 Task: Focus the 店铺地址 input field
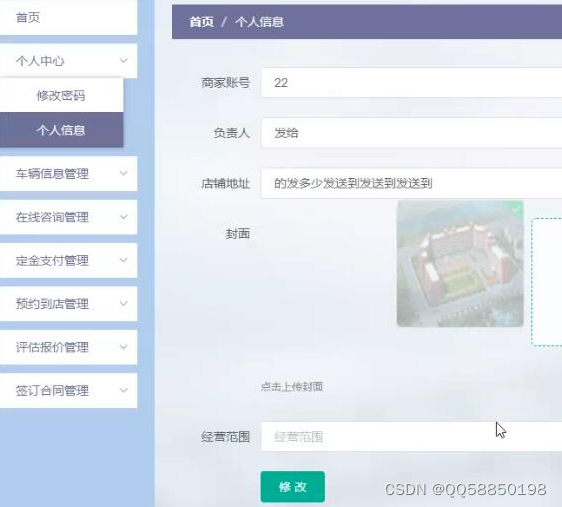click(x=411, y=183)
